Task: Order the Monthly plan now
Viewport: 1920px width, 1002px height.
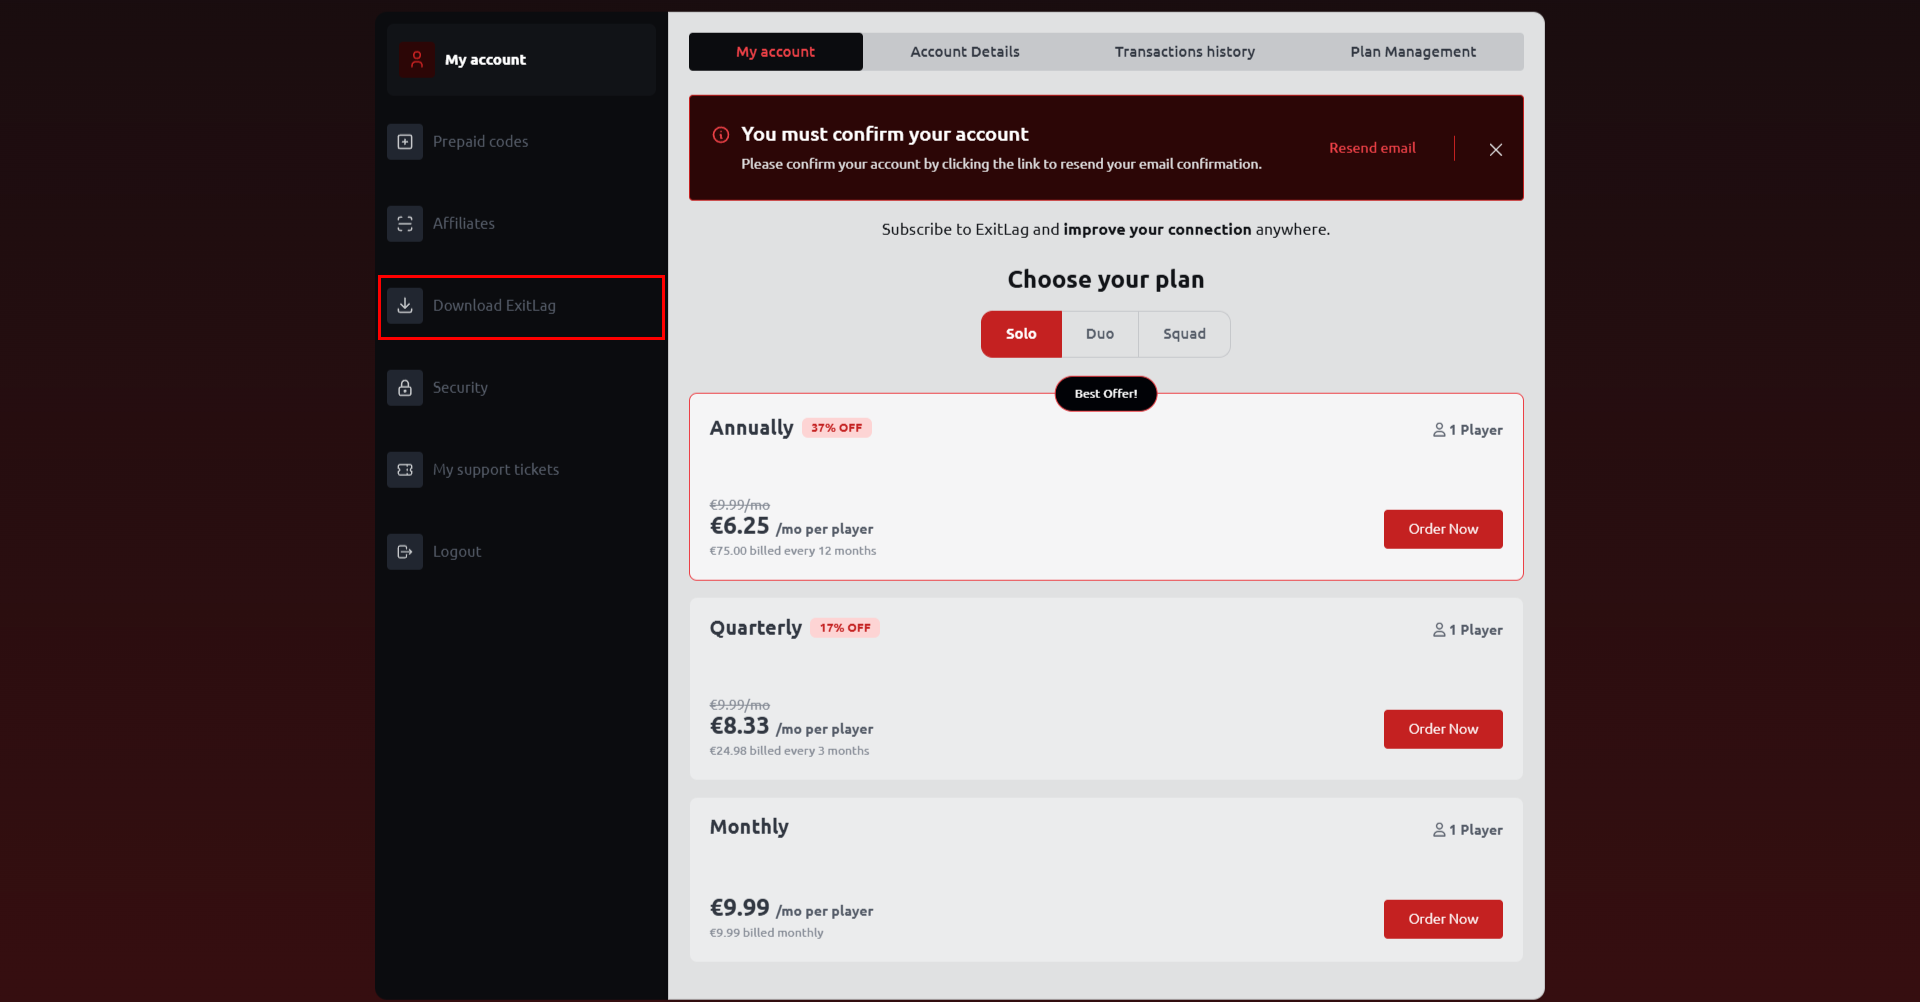Action: click(x=1443, y=919)
